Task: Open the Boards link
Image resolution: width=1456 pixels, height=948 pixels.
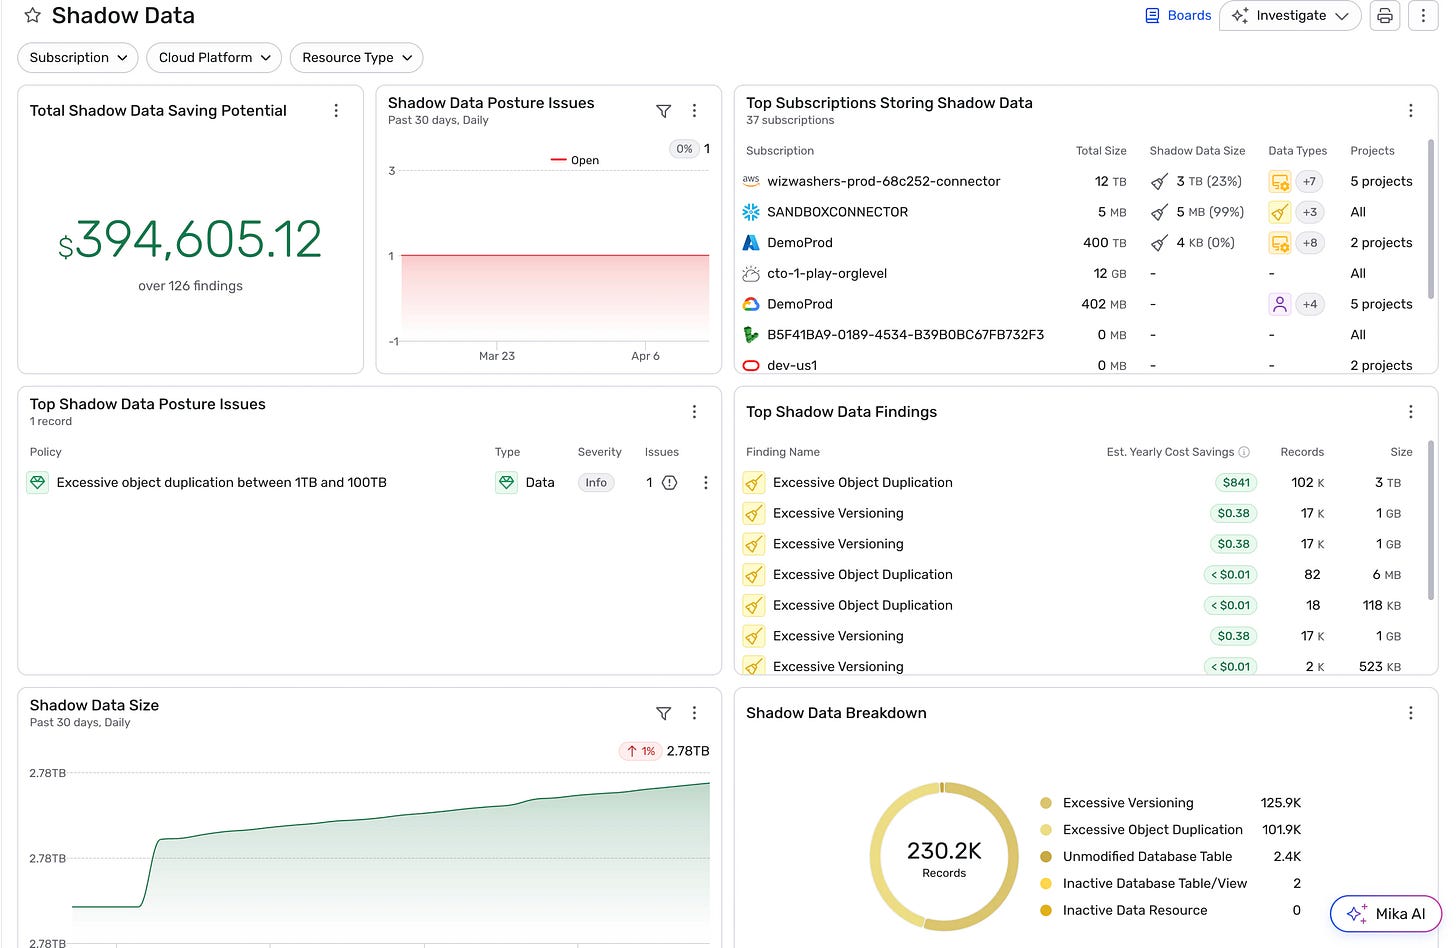Action: click(1178, 16)
